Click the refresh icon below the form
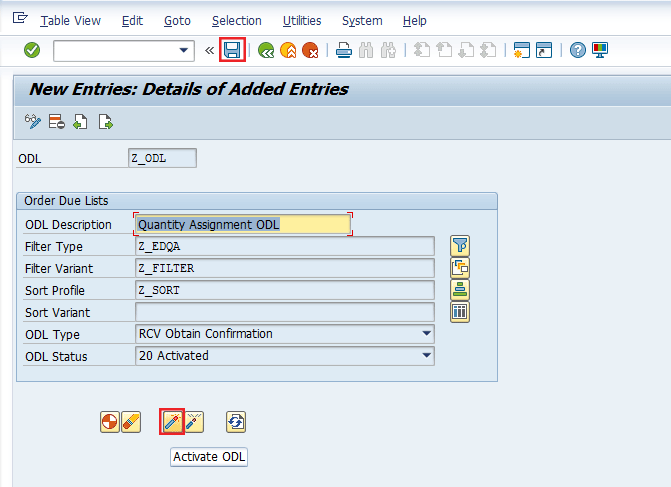Viewport: 671px width, 487px height. click(x=236, y=422)
